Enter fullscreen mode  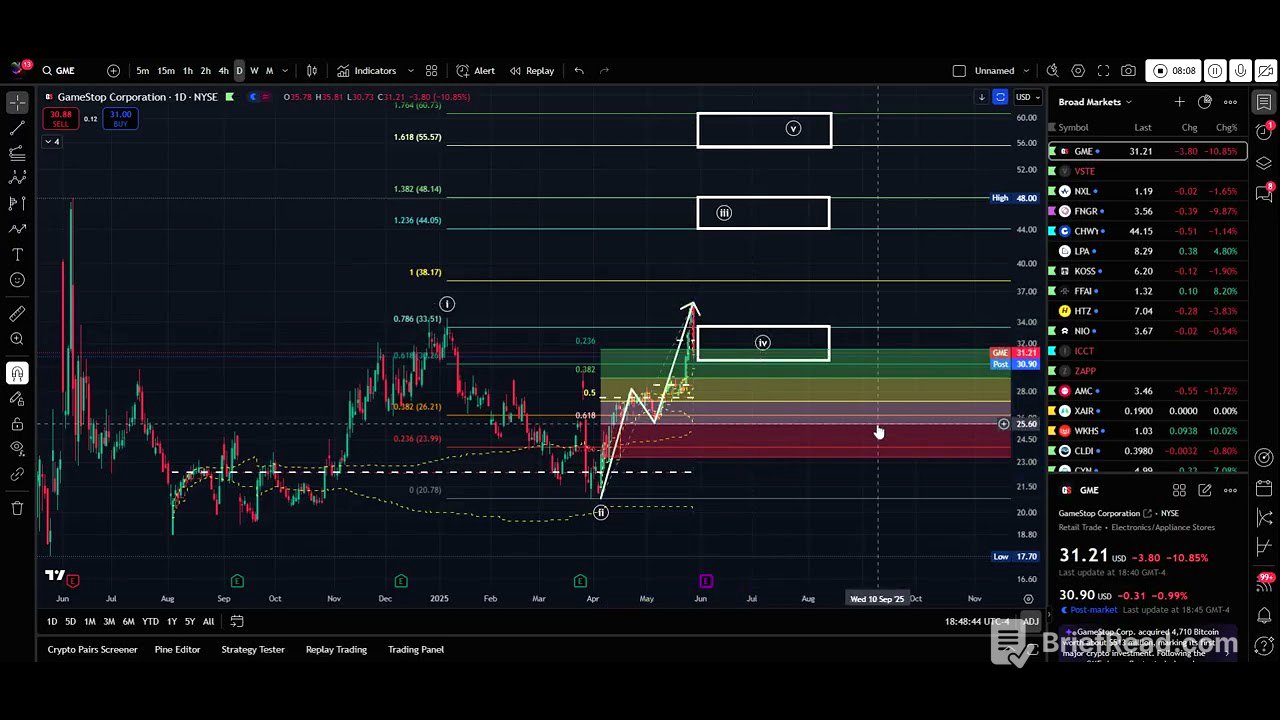point(1103,71)
